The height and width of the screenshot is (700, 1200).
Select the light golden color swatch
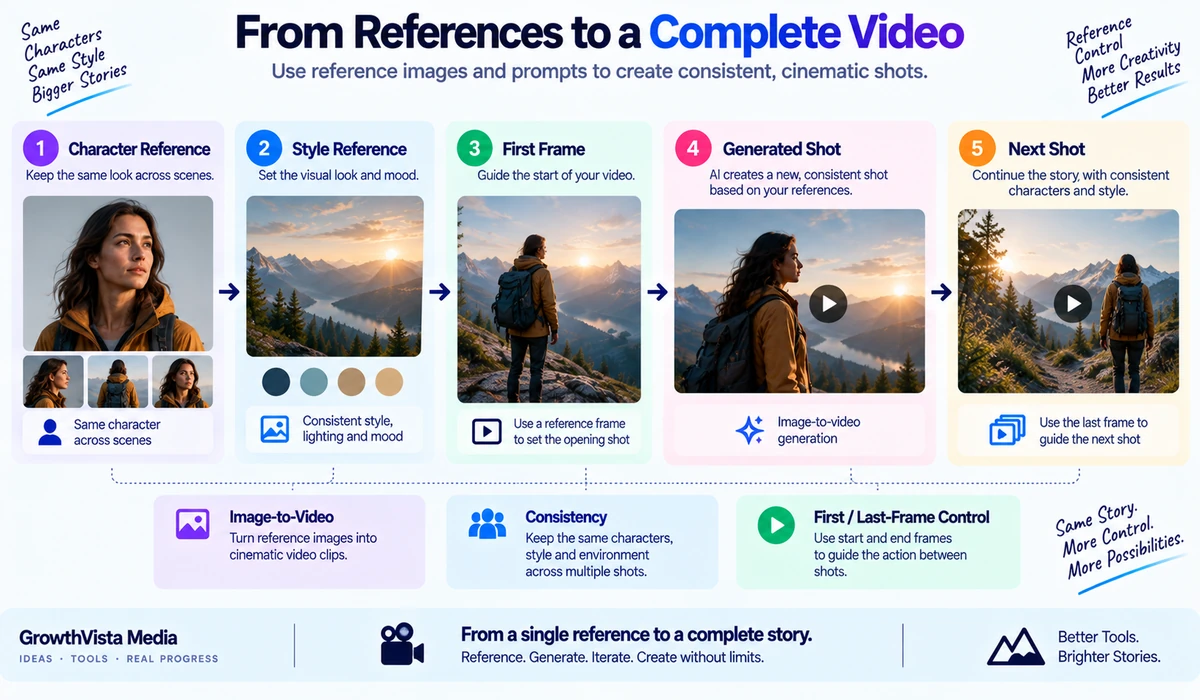click(x=389, y=381)
